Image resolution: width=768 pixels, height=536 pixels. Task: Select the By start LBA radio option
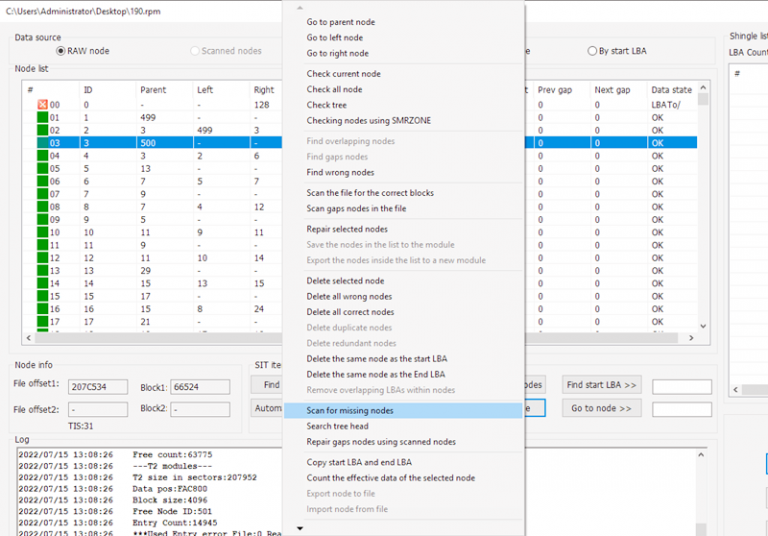[592, 51]
